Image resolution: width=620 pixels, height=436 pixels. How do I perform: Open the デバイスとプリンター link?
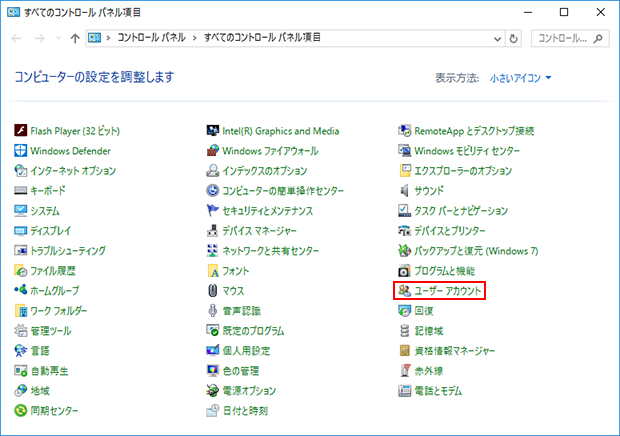[x=450, y=231]
